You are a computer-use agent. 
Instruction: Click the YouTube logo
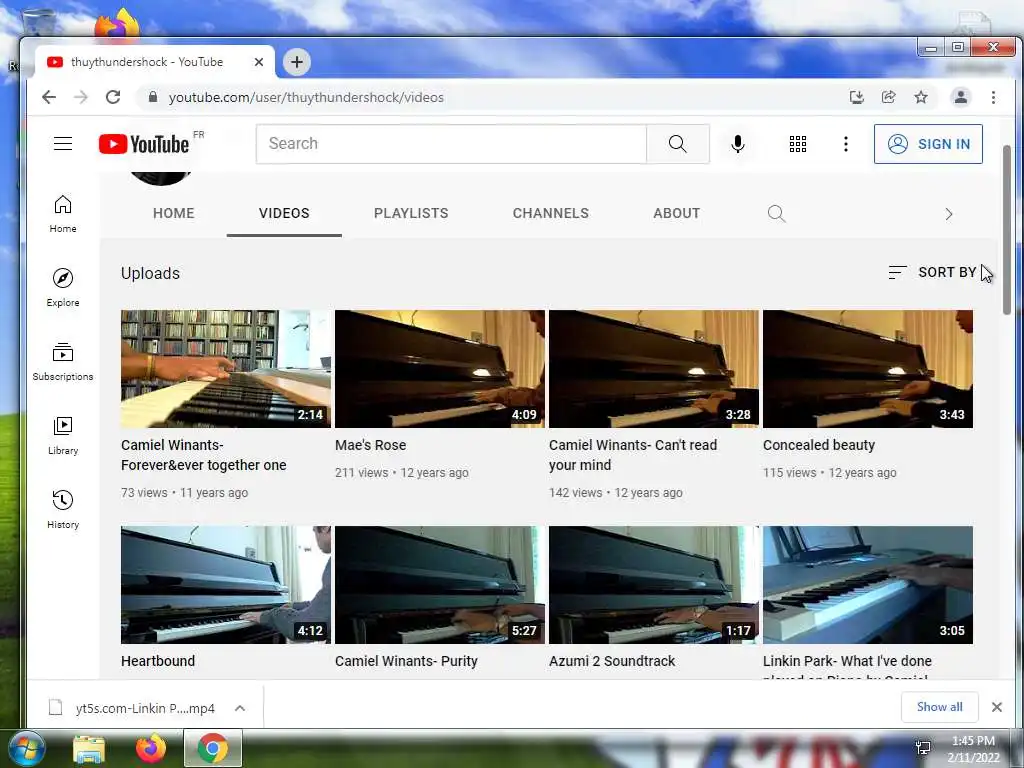[x=144, y=144]
